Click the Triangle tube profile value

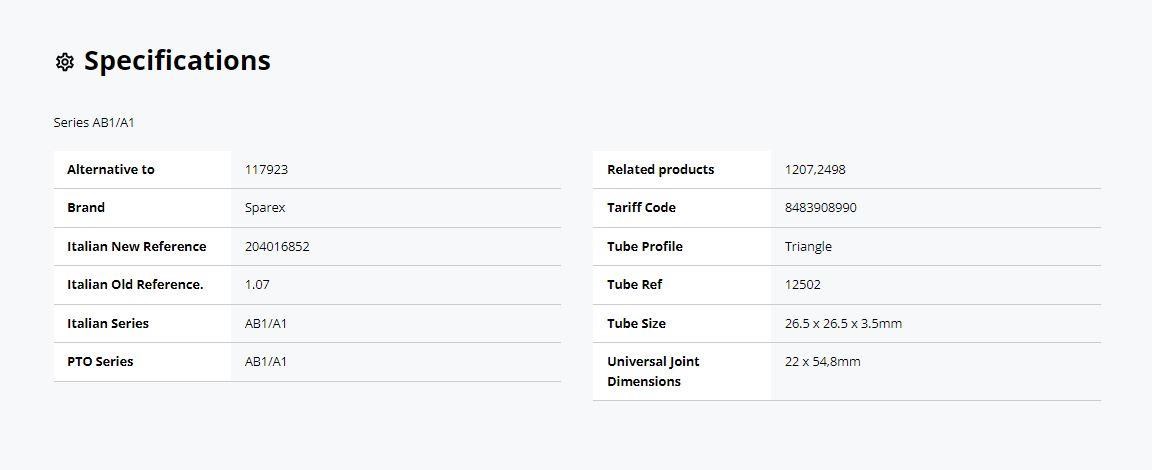tap(808, 247)
